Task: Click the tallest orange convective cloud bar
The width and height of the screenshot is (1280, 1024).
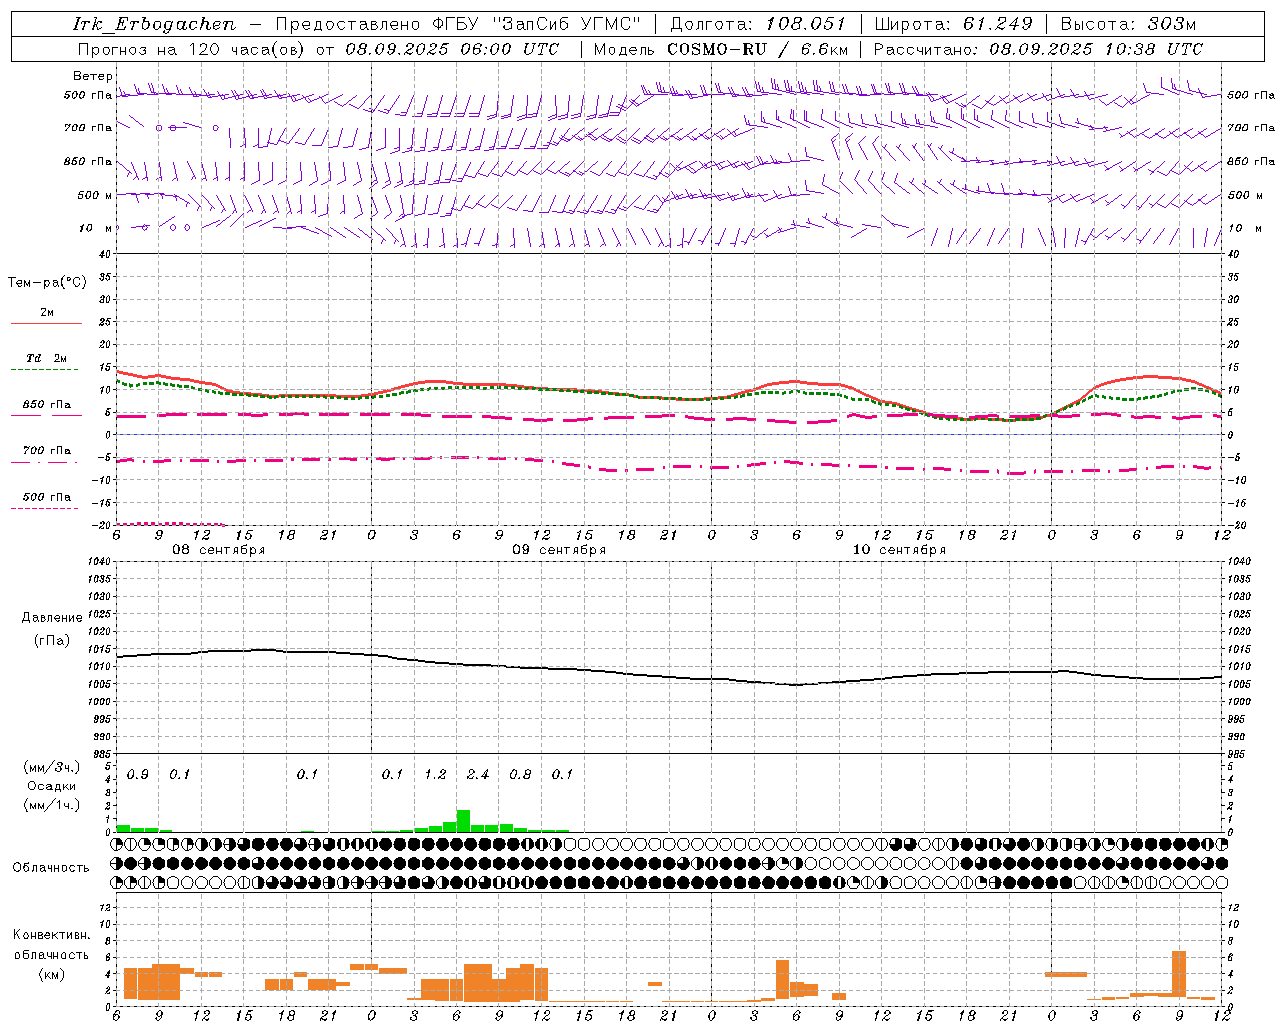Action: 1179,974
